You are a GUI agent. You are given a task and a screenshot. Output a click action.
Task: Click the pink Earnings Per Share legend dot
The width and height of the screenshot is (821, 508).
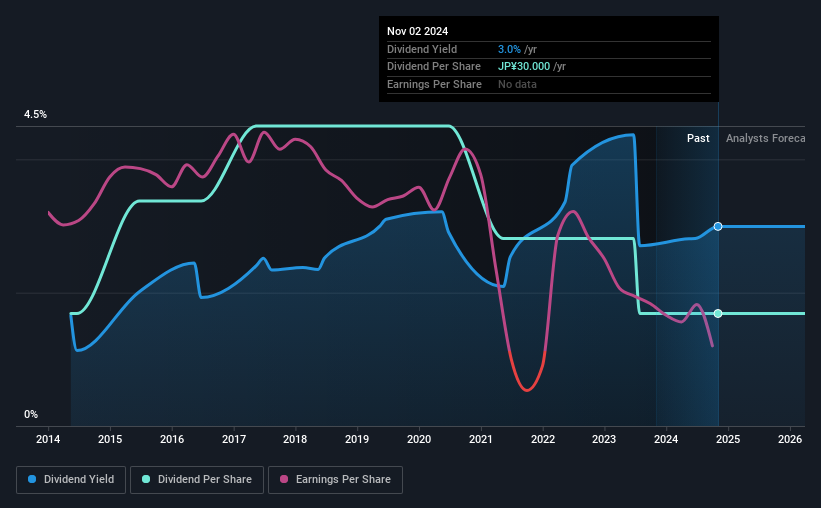tap(284, 479)
